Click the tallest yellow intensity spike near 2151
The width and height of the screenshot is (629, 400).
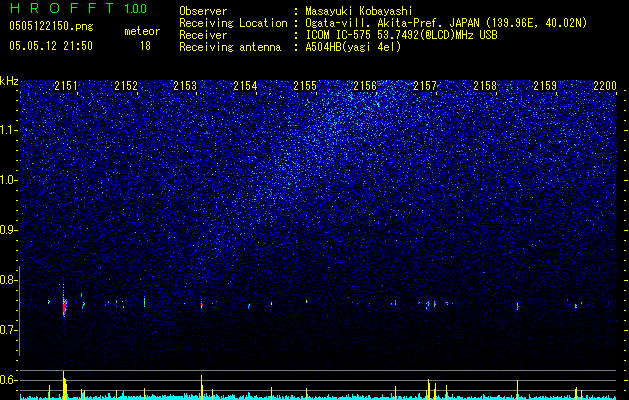click(64, 385)
